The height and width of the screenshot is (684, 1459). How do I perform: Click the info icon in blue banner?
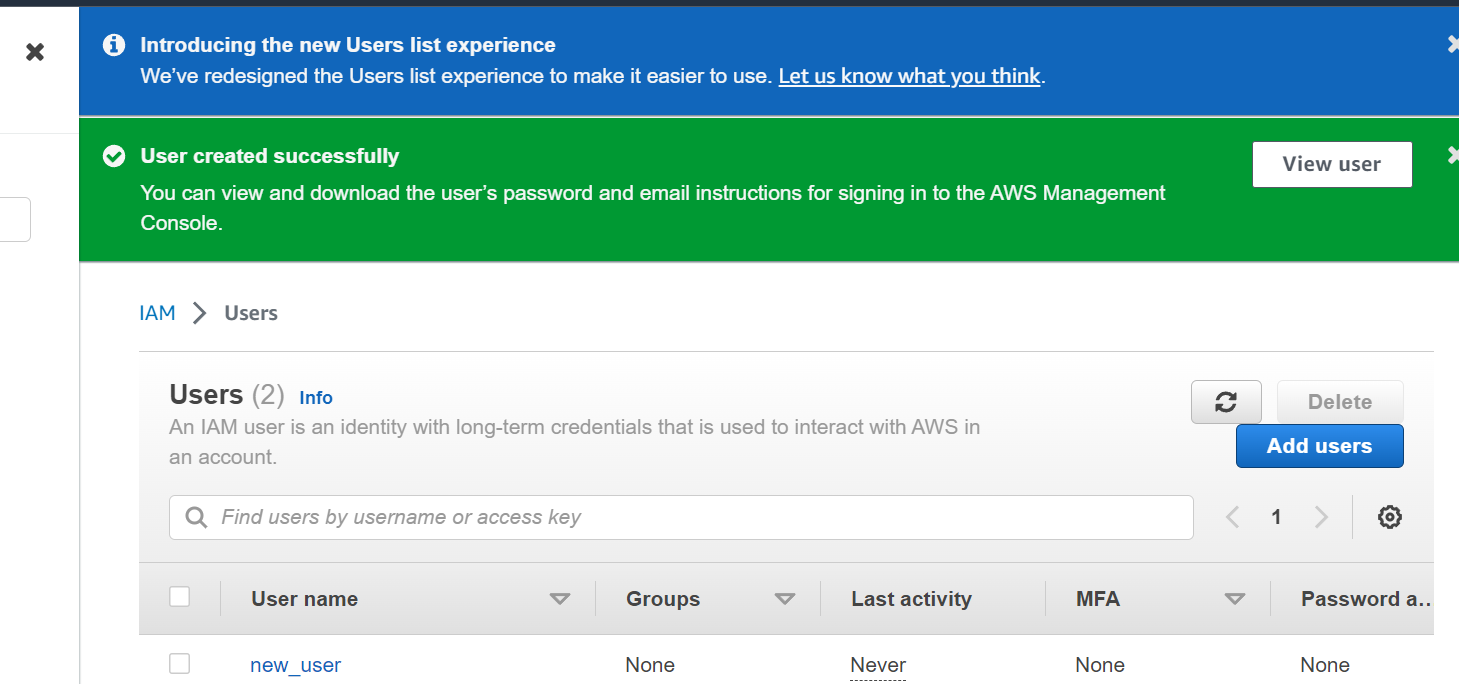pos(114,45)
